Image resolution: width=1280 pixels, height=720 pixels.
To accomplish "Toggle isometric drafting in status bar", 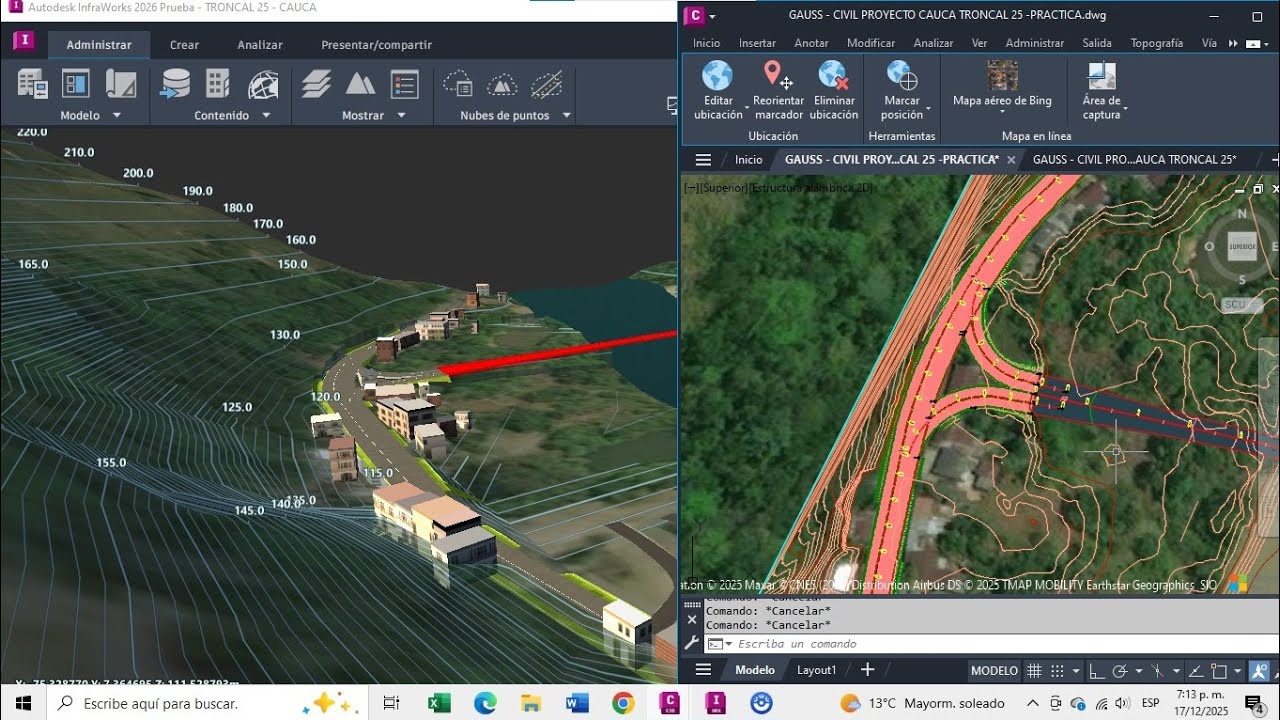I will tap(1157, 671).
